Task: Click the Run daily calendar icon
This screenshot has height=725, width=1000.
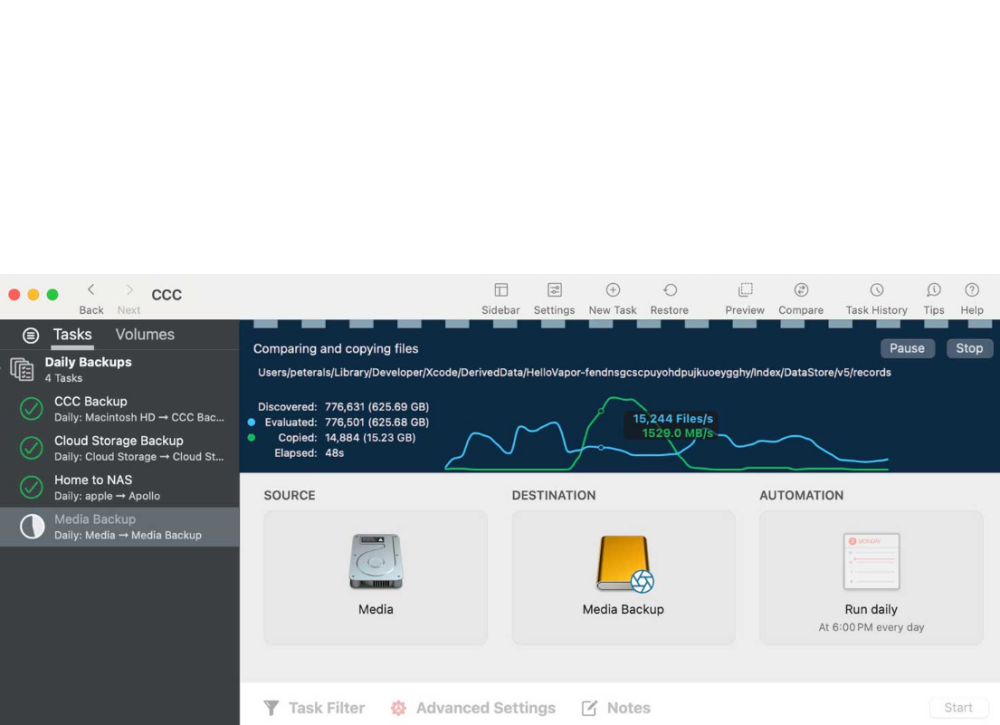Action: 871,561
